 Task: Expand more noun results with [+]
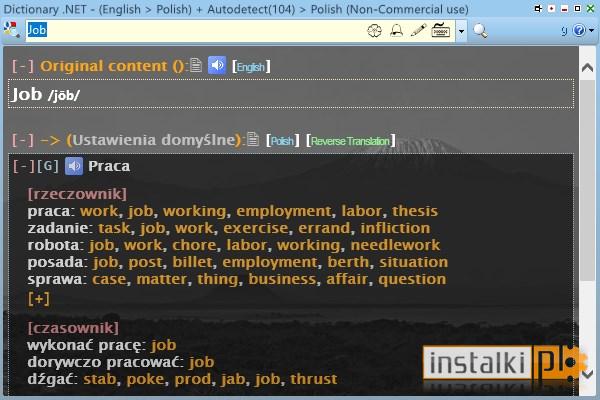tap(38, 299)
